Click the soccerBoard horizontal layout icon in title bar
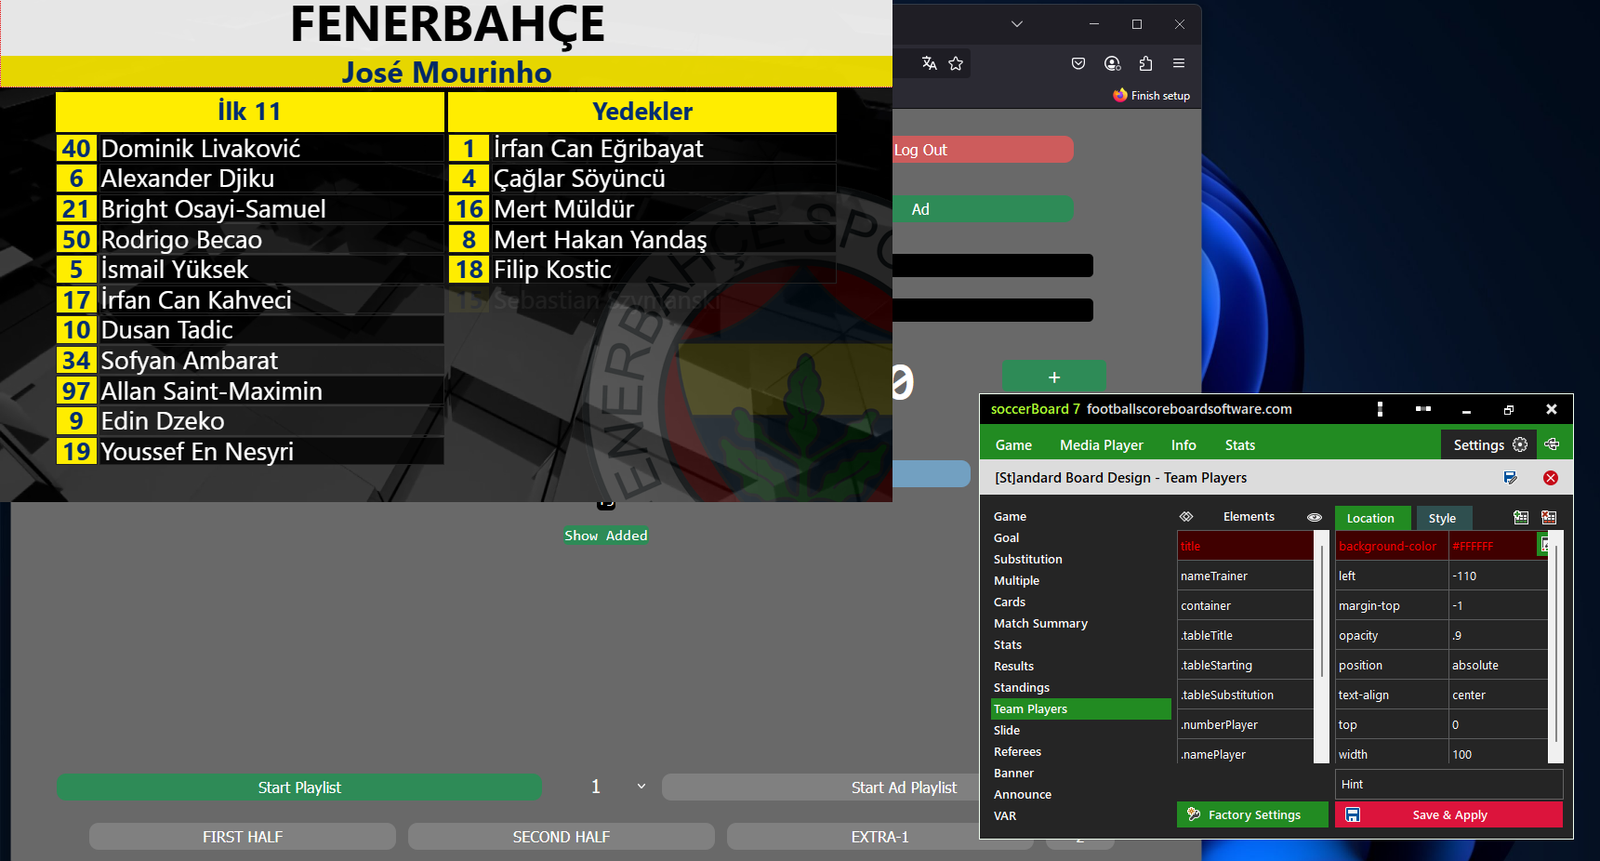The width and height of the screenshot is (1600, 861). pyautogui.click(x=1423, y=409)
